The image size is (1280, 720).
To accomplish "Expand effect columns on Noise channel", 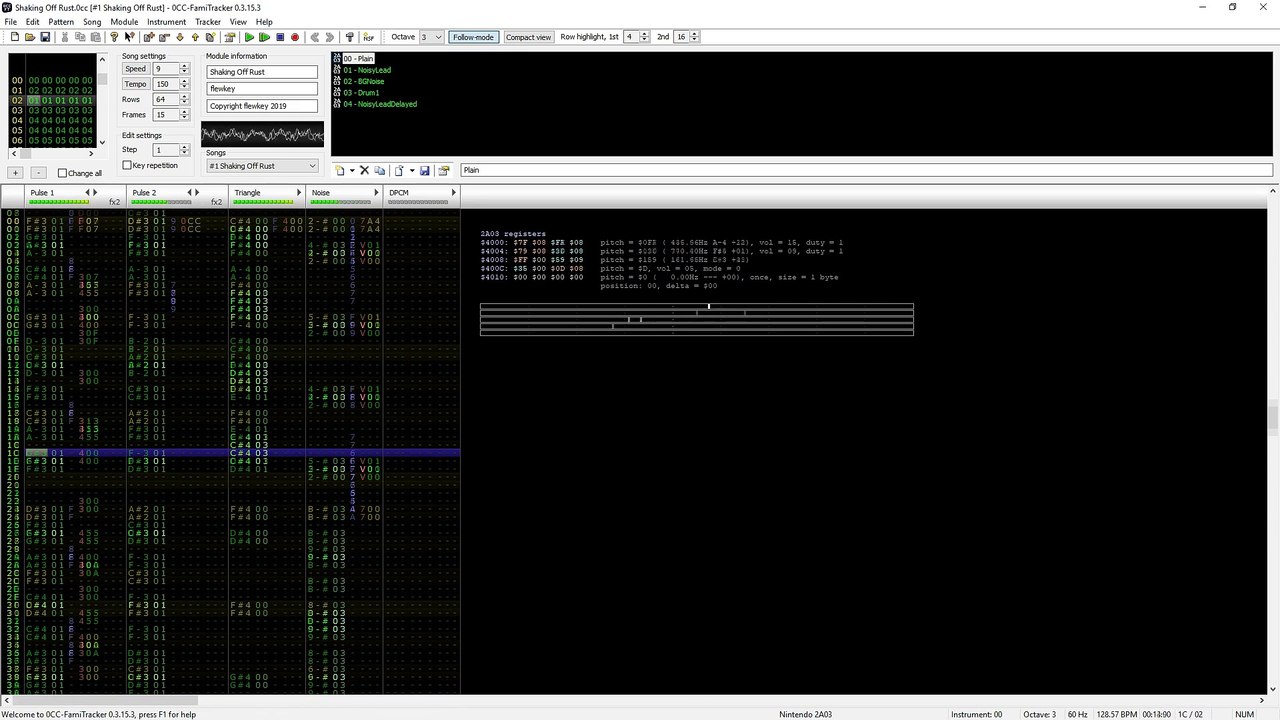I will coord(376,192).
